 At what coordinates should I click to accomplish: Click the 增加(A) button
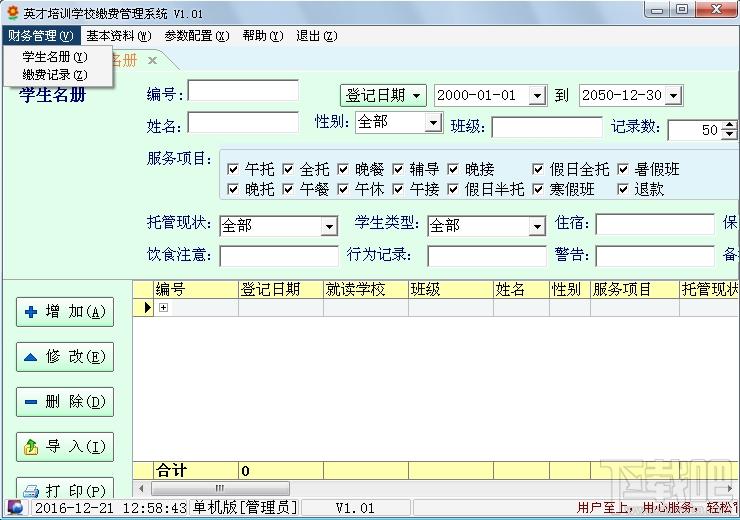[x=65, y=312]
